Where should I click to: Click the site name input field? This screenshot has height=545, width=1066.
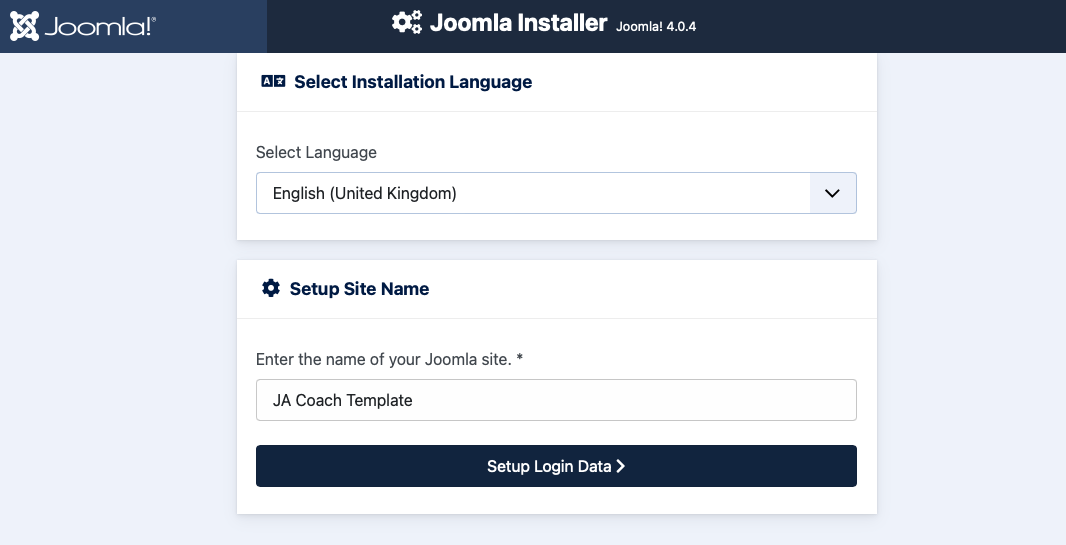pos(556,400)
